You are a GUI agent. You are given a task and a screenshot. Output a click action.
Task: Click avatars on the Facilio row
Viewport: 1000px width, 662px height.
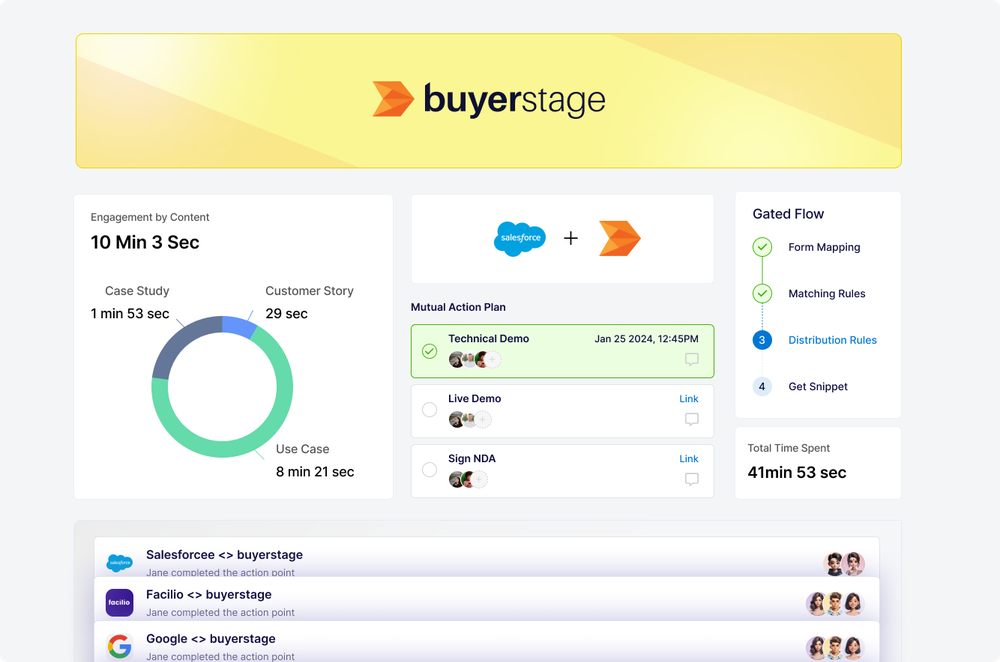(835, 603)
